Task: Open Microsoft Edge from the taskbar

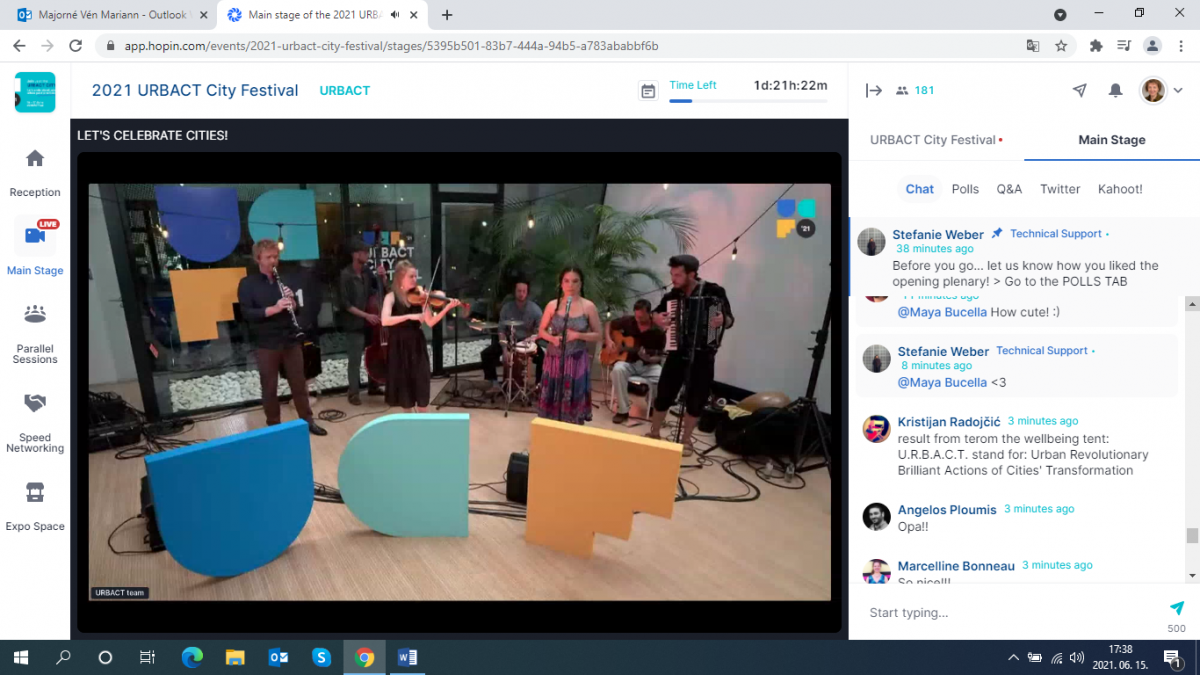Action: (x=192, y=657)
